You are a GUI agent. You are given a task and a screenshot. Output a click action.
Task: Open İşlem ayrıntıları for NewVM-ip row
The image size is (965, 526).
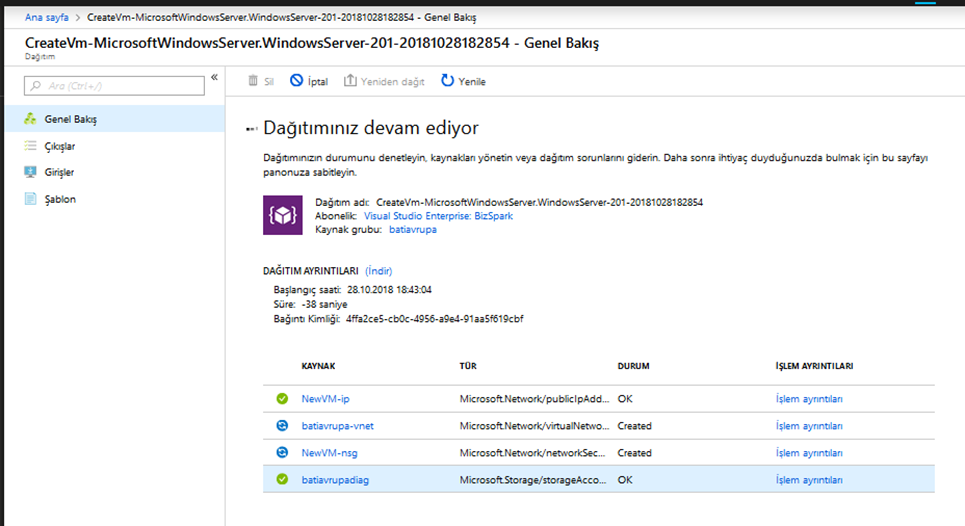click(809, 399)
